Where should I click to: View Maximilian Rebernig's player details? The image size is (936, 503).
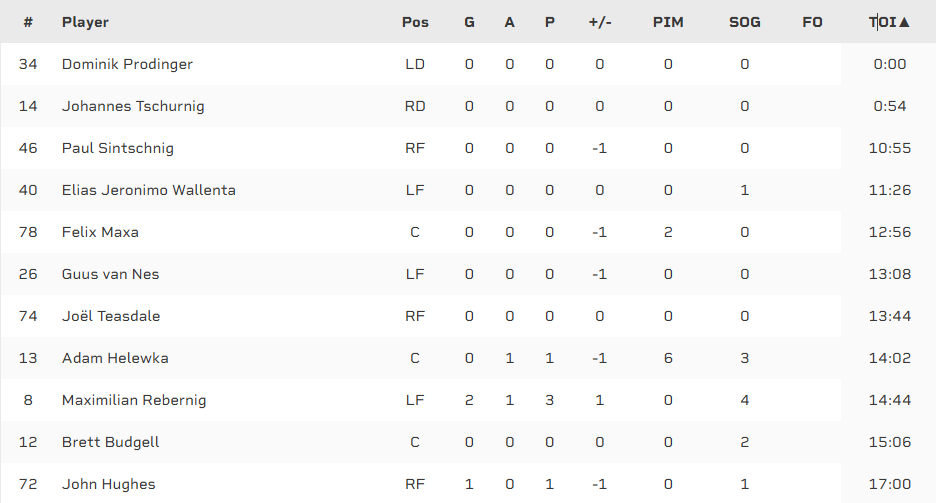pyautogui.click(x=134, y=400)
